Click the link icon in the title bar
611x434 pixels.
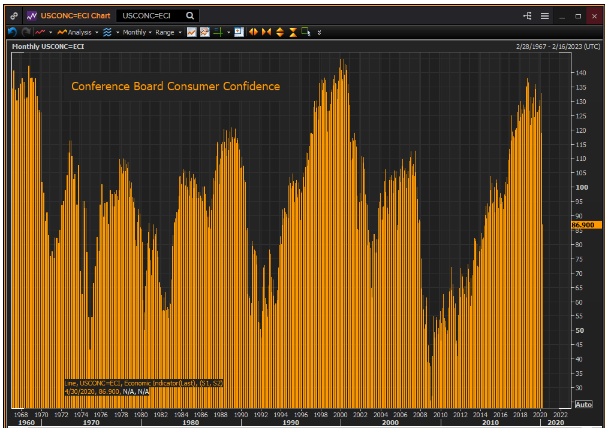(x=14, y=16)
